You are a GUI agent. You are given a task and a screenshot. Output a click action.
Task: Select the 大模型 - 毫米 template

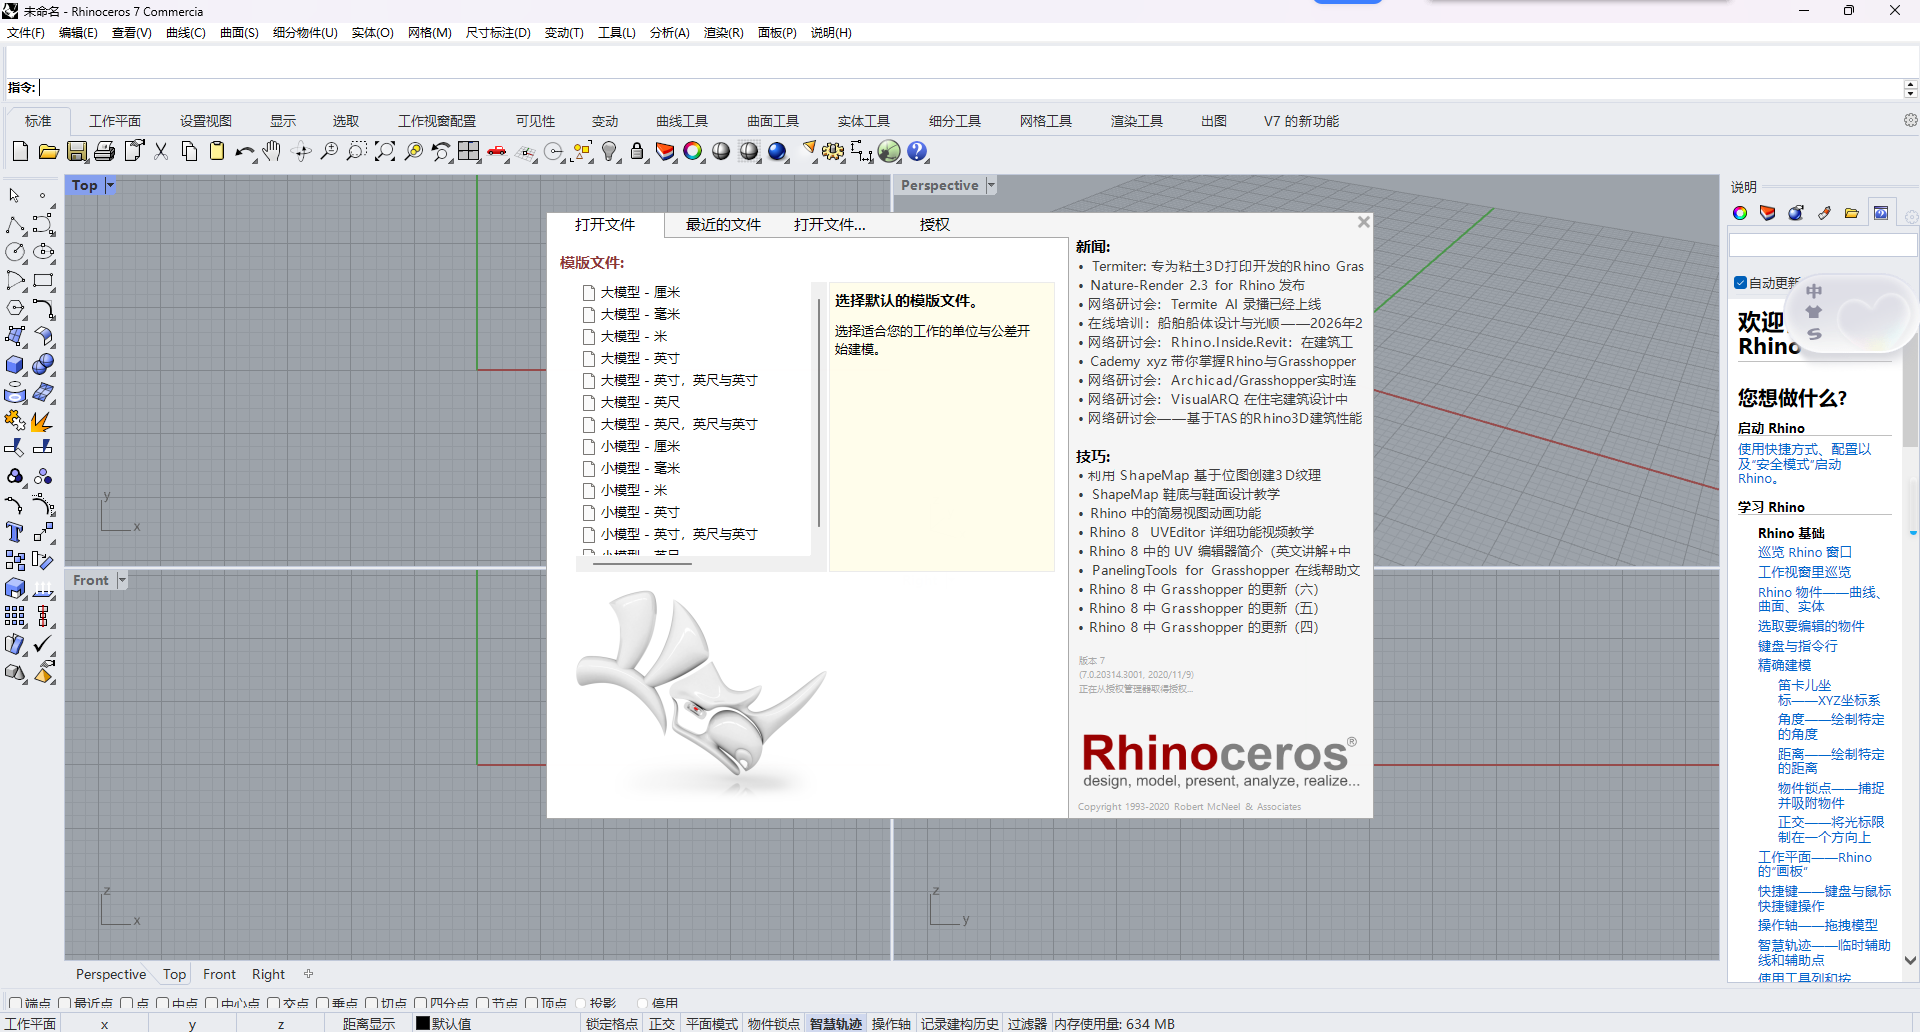click(x=638, y=314)
